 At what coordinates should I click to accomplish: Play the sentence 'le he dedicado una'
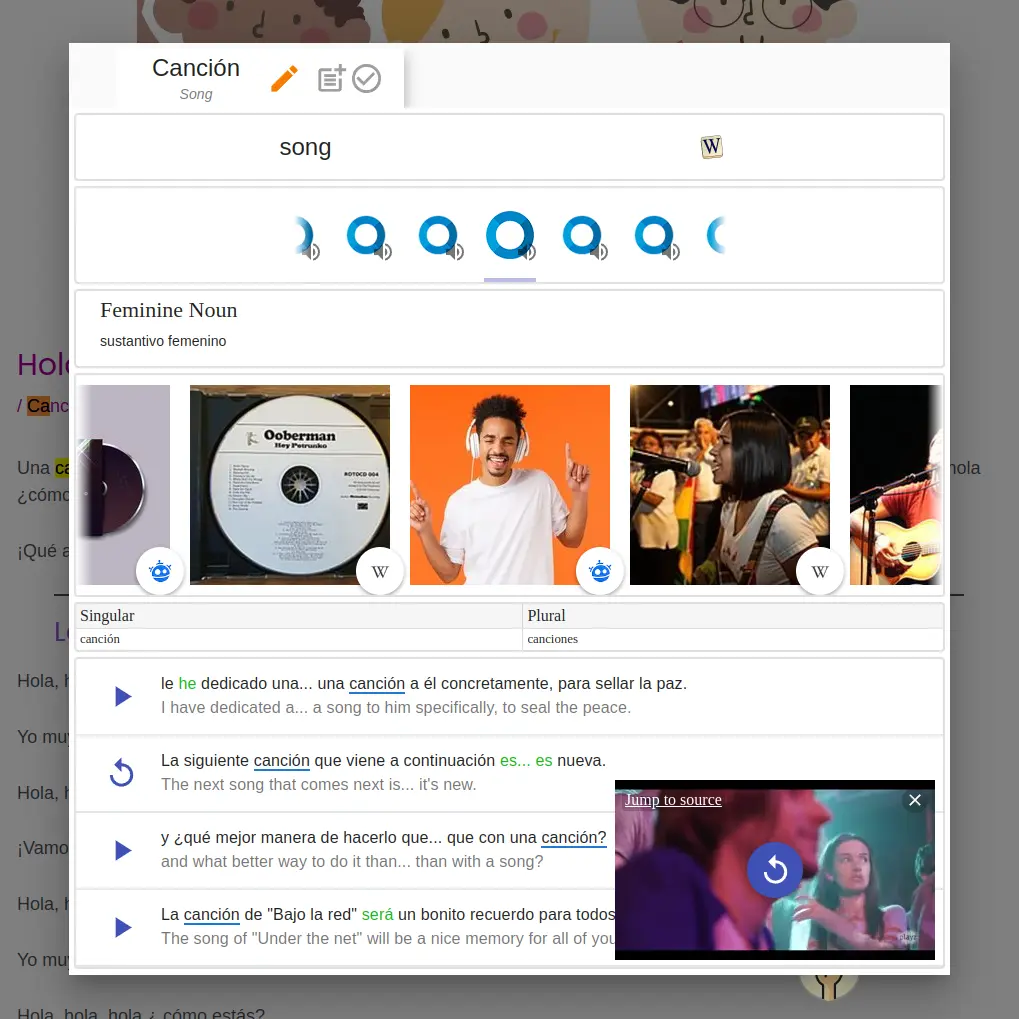pyautogui.click(x=122, y=696)
